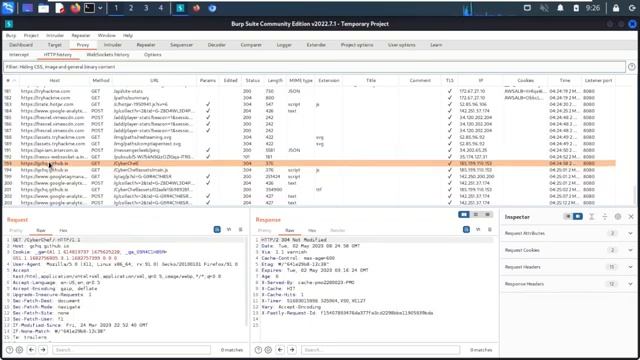Open the Inspector settings gear icon
The height and width of the screenshot is (360, 640).
pos(618,217)
